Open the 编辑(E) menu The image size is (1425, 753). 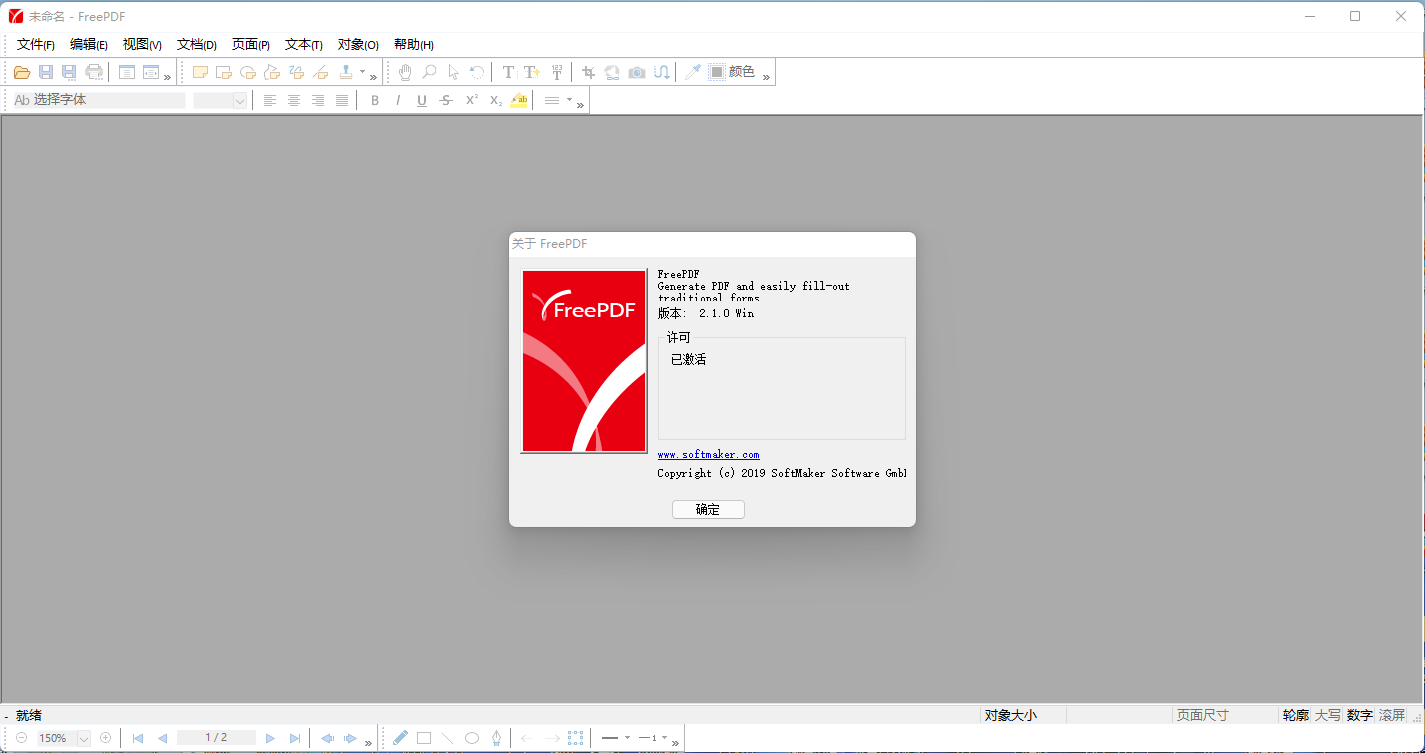coord(89,45)
